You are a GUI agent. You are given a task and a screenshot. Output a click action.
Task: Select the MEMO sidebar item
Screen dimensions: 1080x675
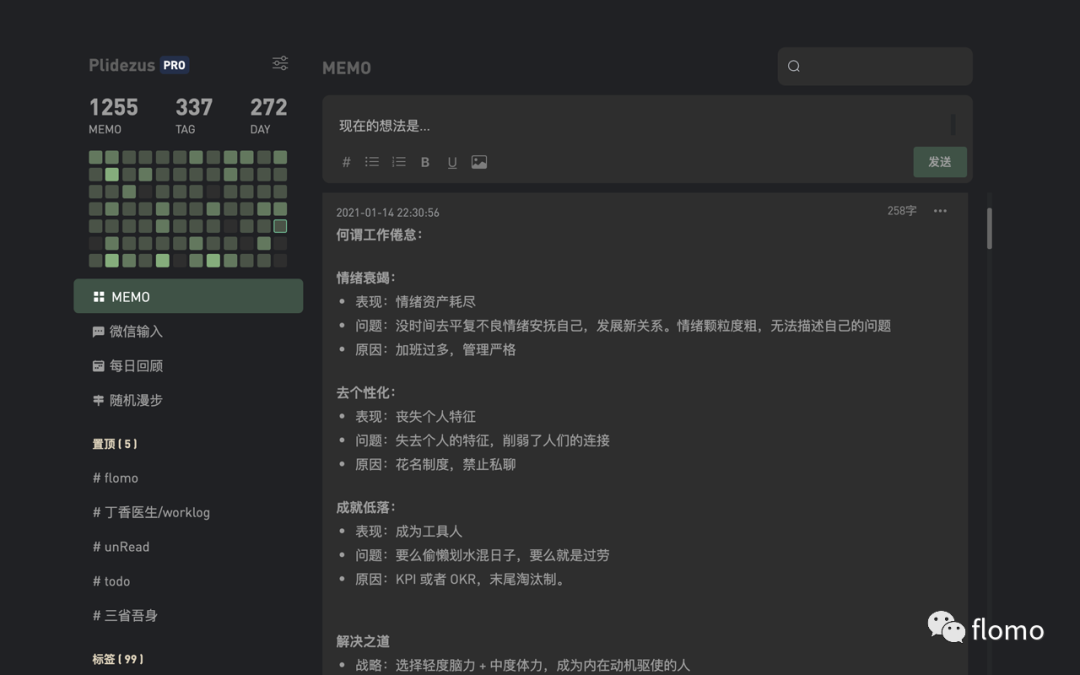188,296
